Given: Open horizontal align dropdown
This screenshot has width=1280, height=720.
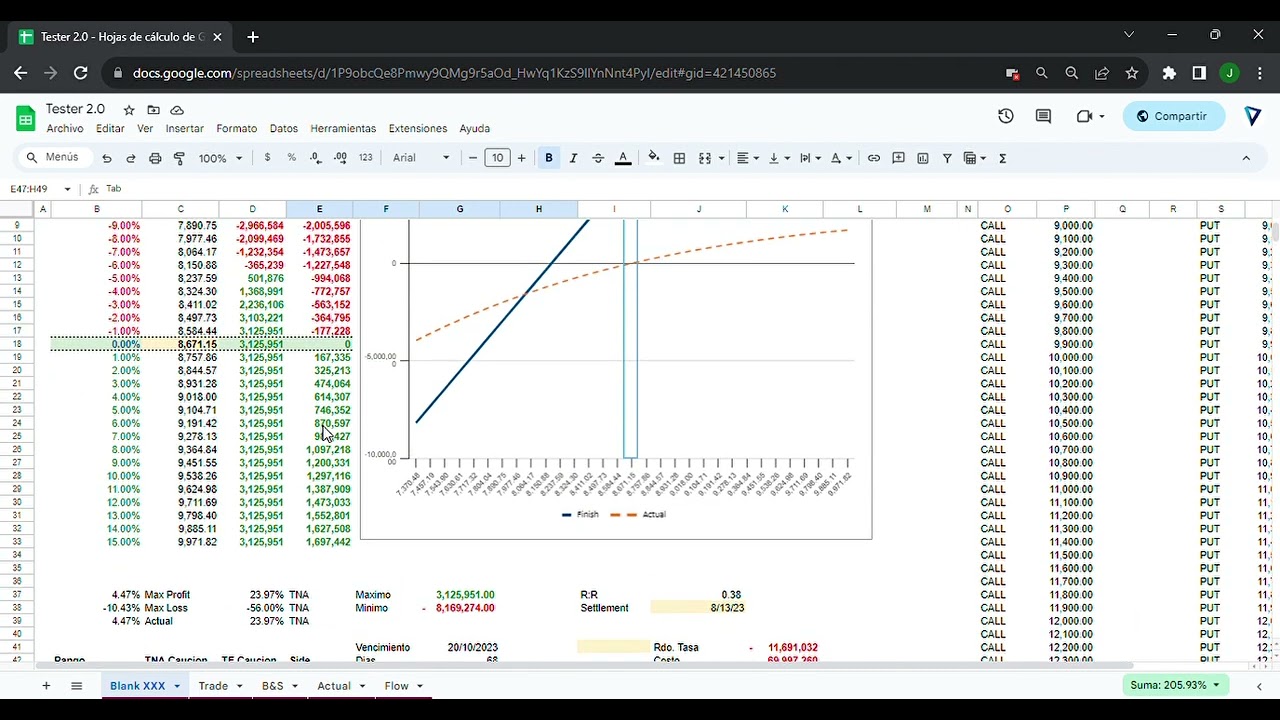Looking at the screenshot, I should coord(748,158).
